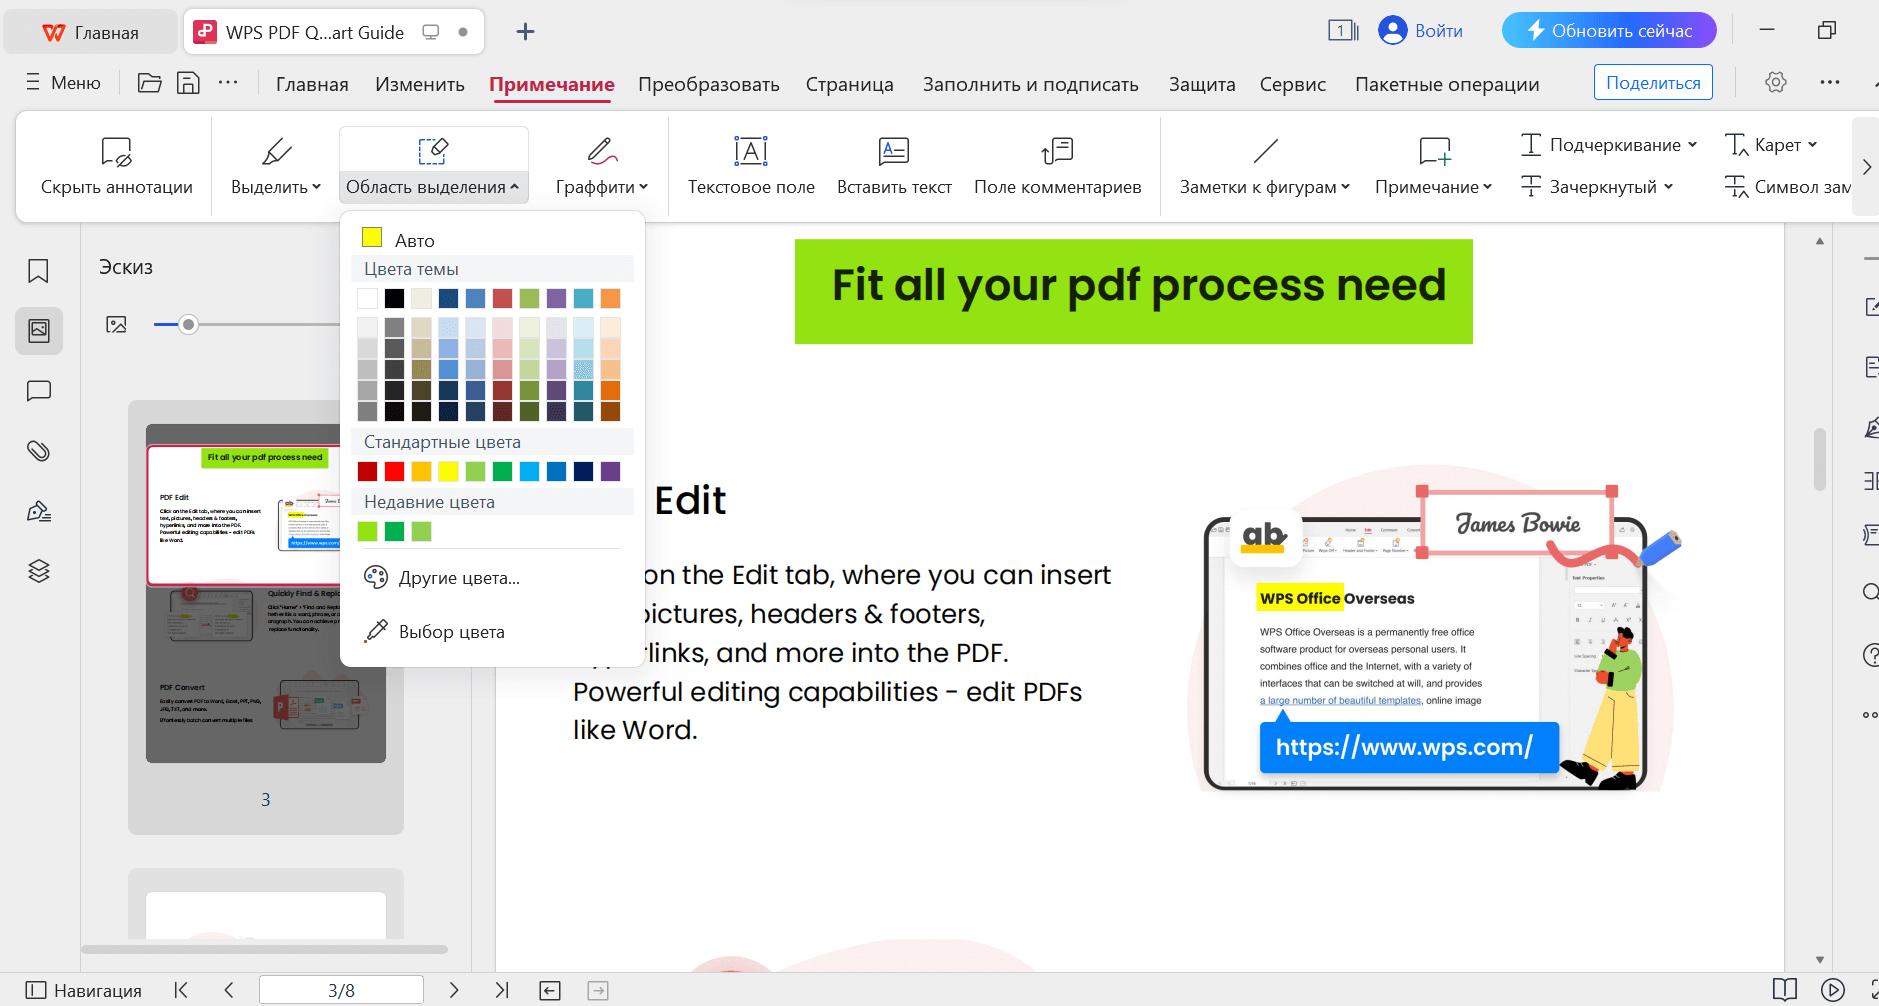Click the Text field (Текстовое поле) tool
The height and width of the screenshot is (1006, 1879).
tap(751, 165)
